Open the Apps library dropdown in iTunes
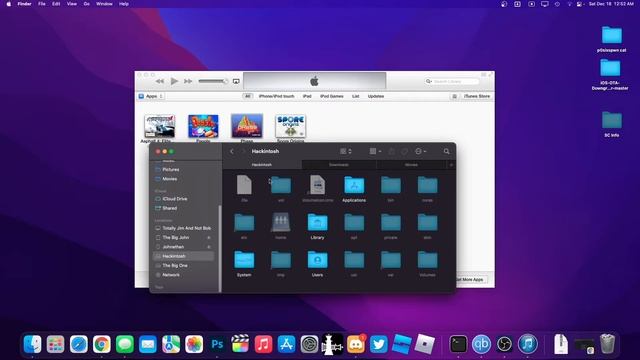Image resolution: width=640 pixels, height=360 pixels. 151,96
